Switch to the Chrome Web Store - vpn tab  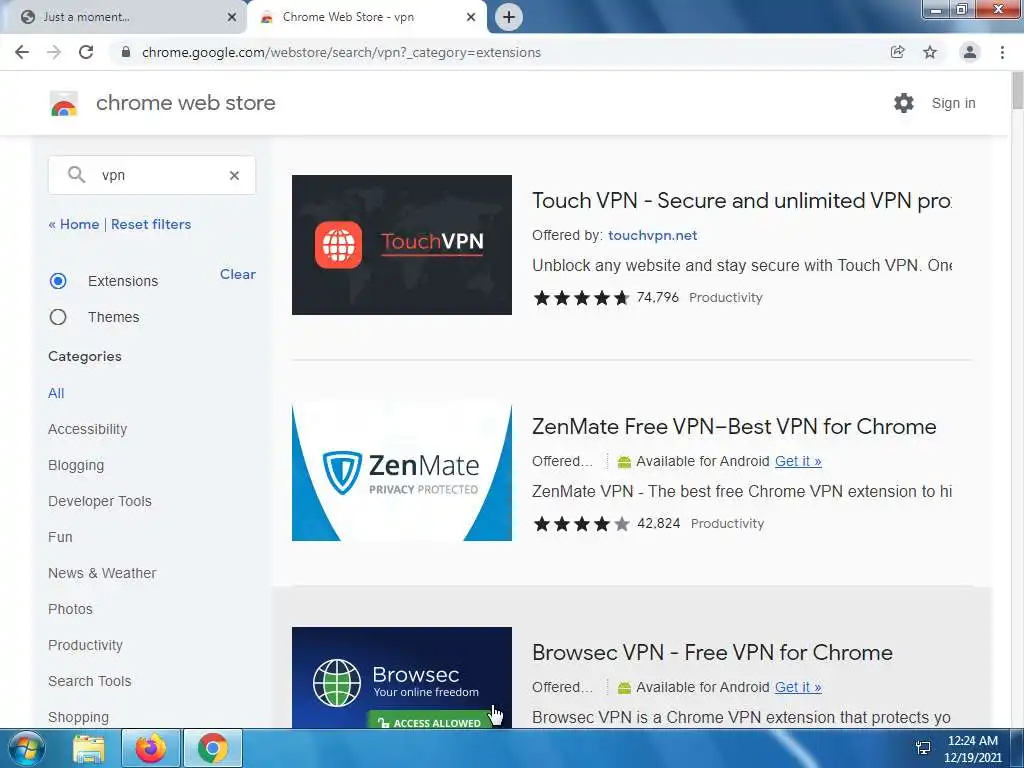(366, 17)
